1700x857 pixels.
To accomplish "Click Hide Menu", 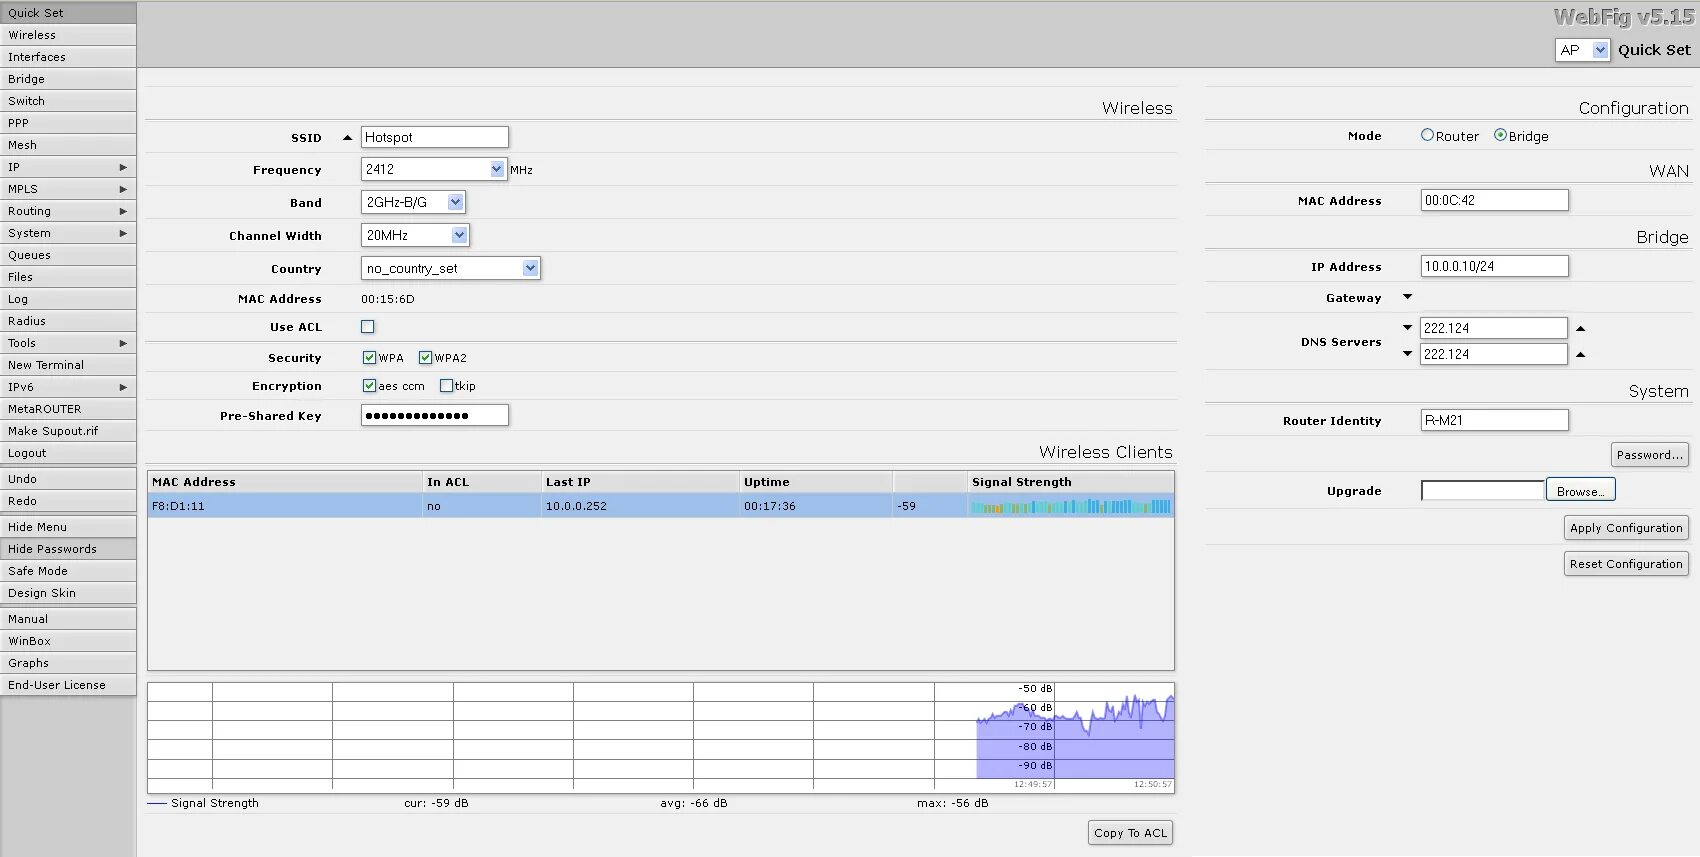I will [x=68, y=527].
